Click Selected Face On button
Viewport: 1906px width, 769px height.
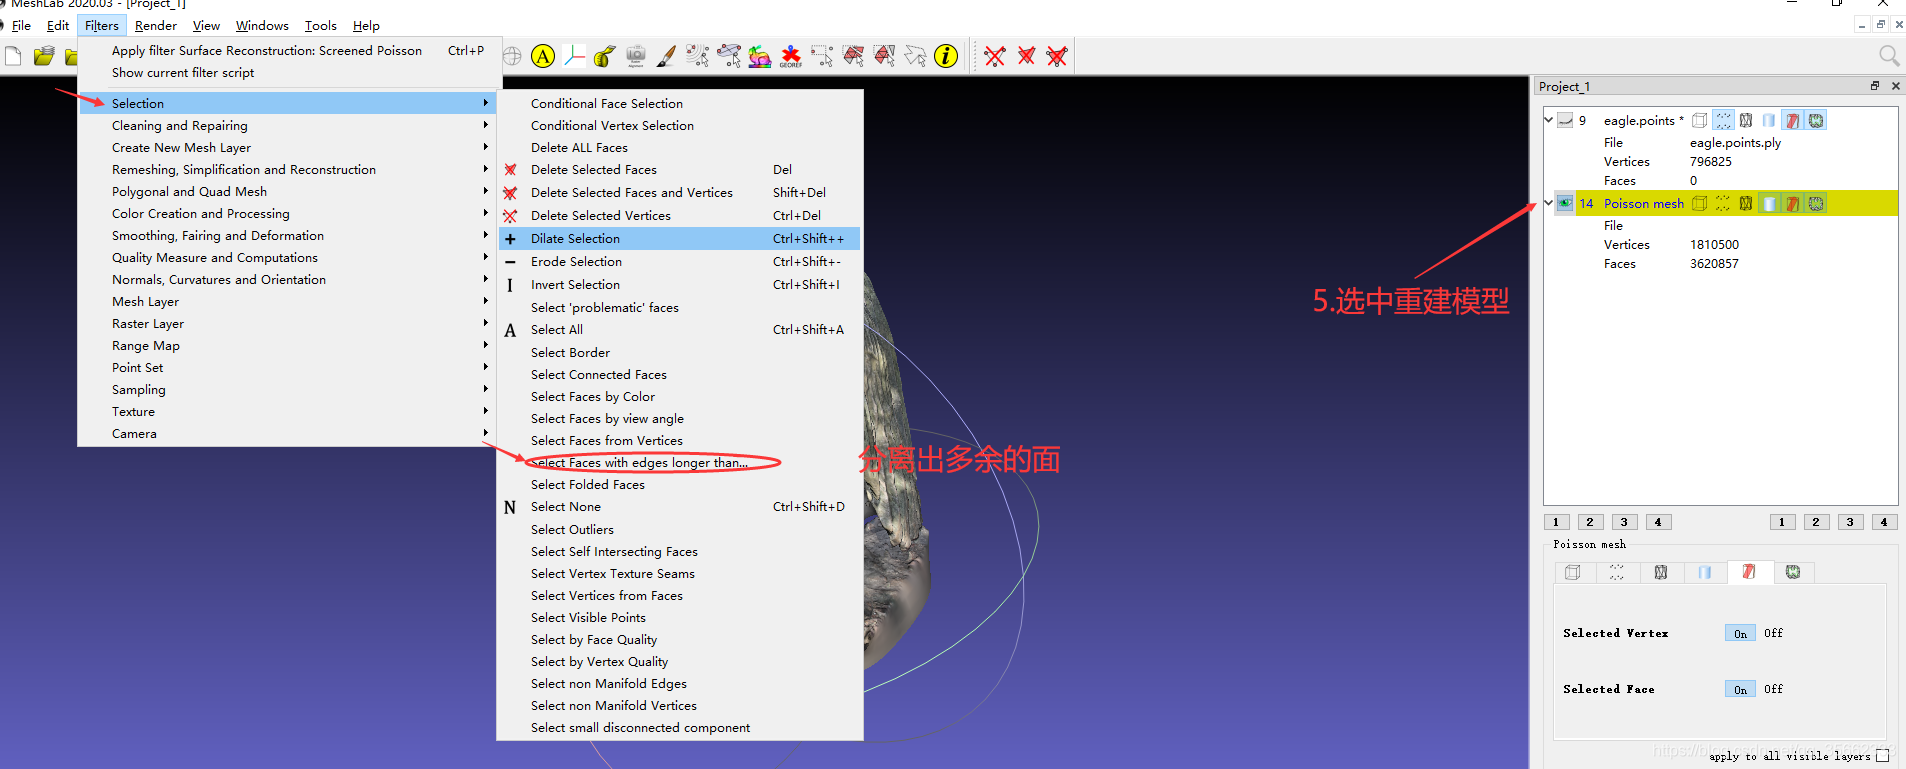tap(1740, 689)
